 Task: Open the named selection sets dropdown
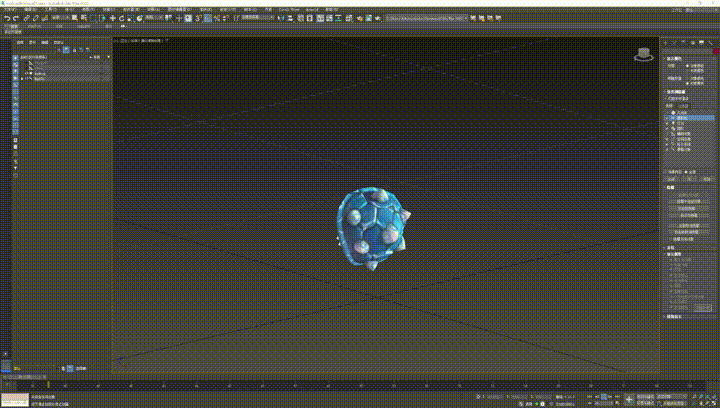257,18
